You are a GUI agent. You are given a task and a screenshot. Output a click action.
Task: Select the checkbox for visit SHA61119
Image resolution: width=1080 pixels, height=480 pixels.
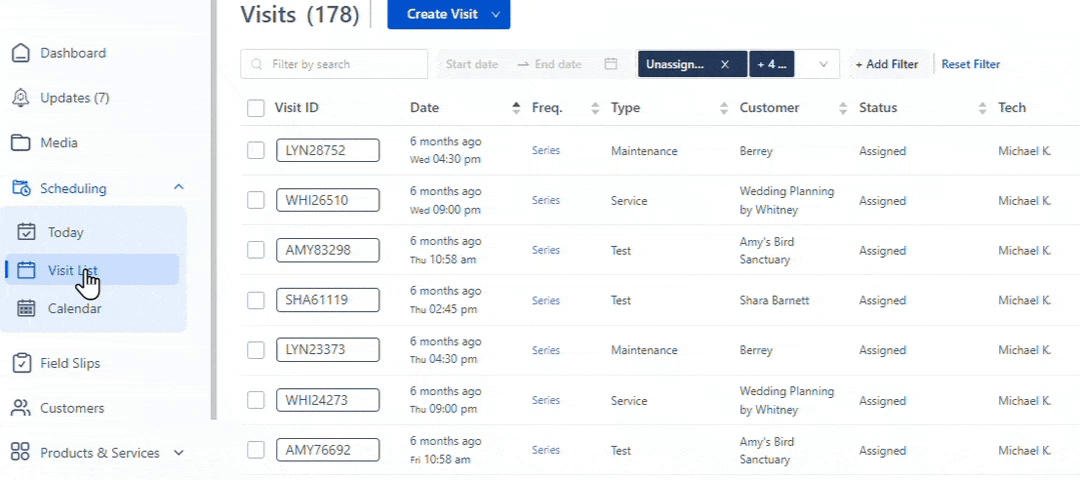pos(256,300)
